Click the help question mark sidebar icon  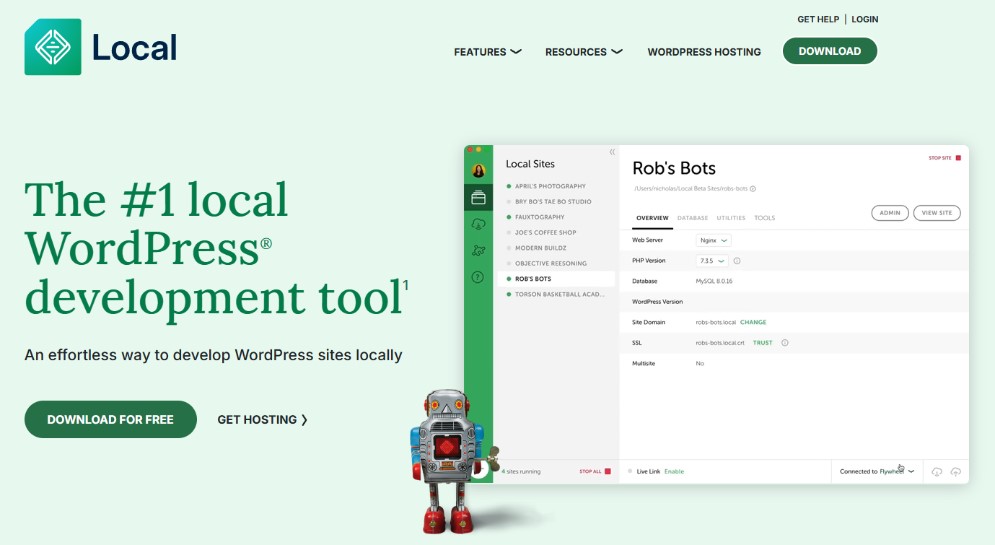coord(478,277)
